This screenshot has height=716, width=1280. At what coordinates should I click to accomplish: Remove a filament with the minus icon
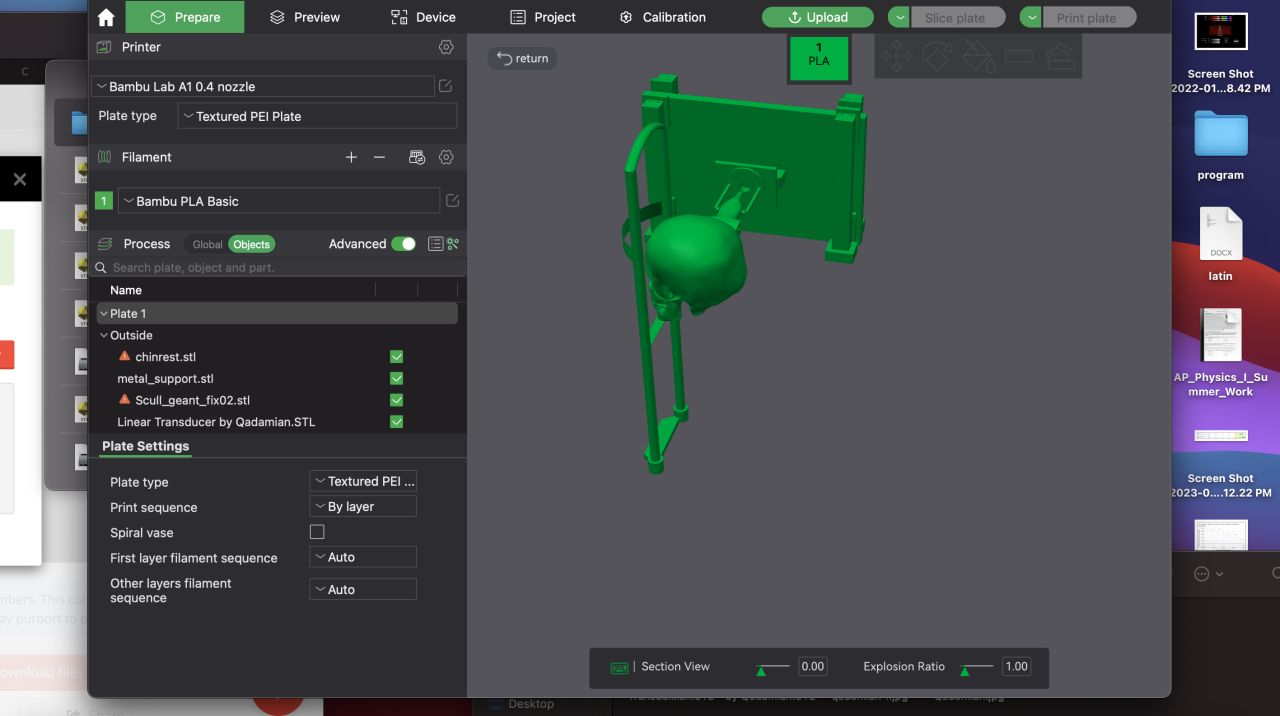click(x=379, y=157)
